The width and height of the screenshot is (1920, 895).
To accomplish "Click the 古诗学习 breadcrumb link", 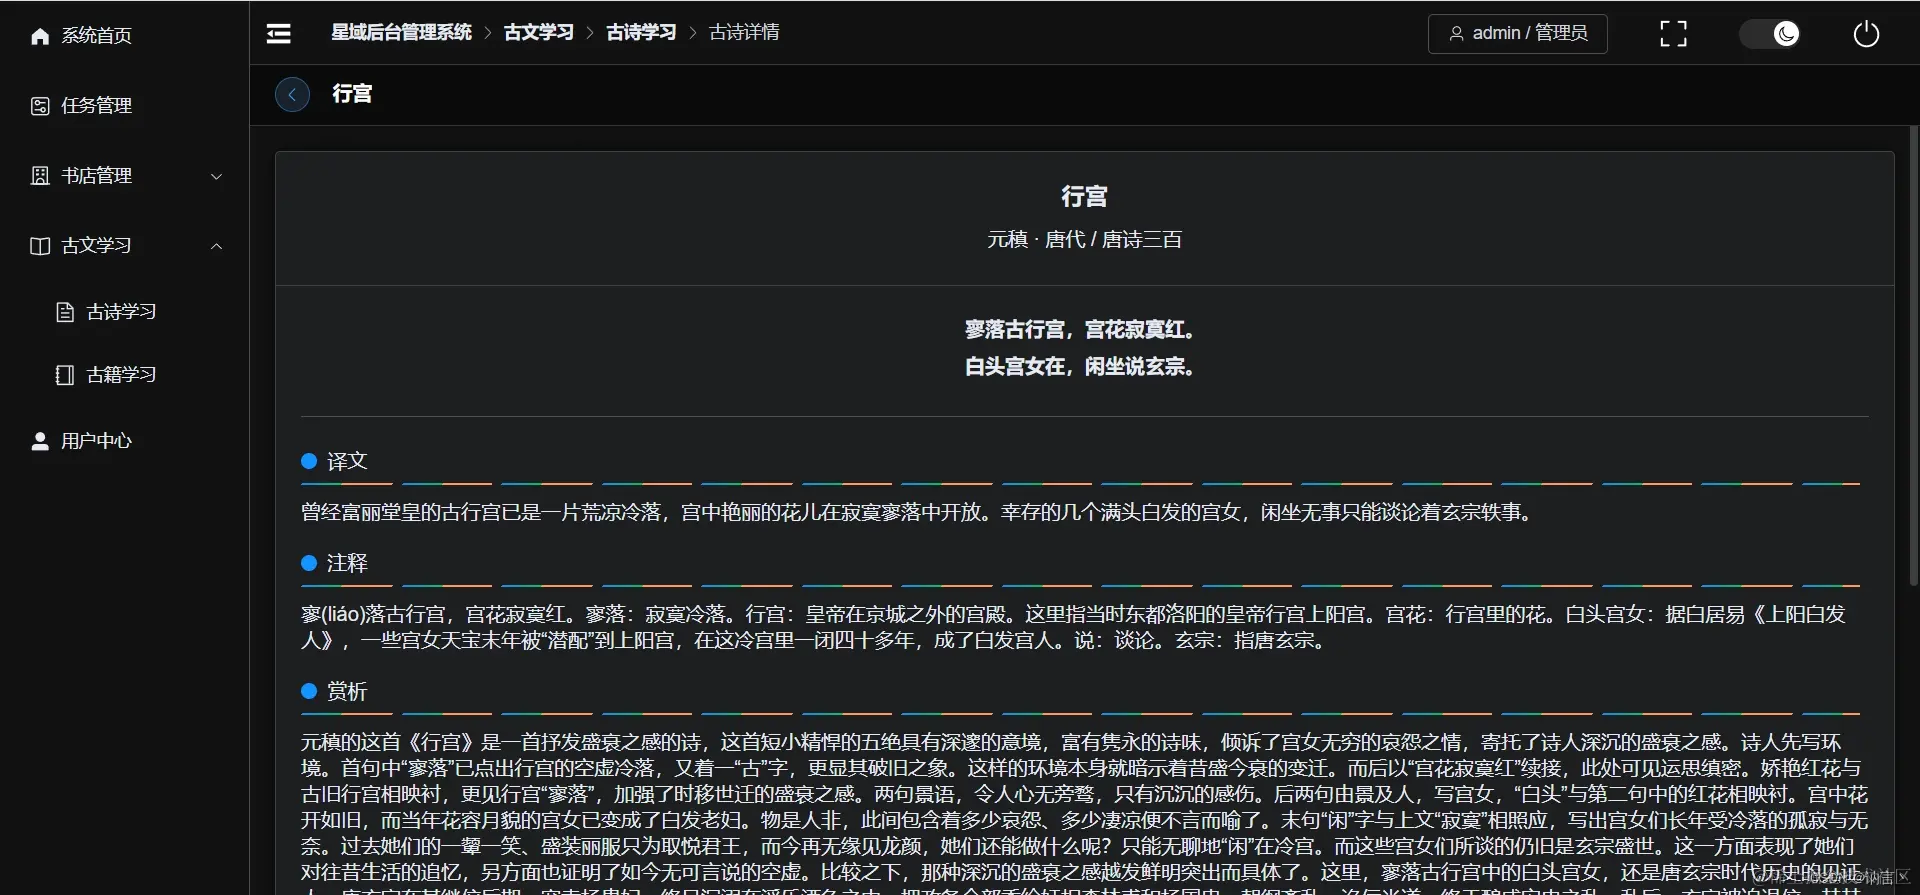I will click(642, 33).
